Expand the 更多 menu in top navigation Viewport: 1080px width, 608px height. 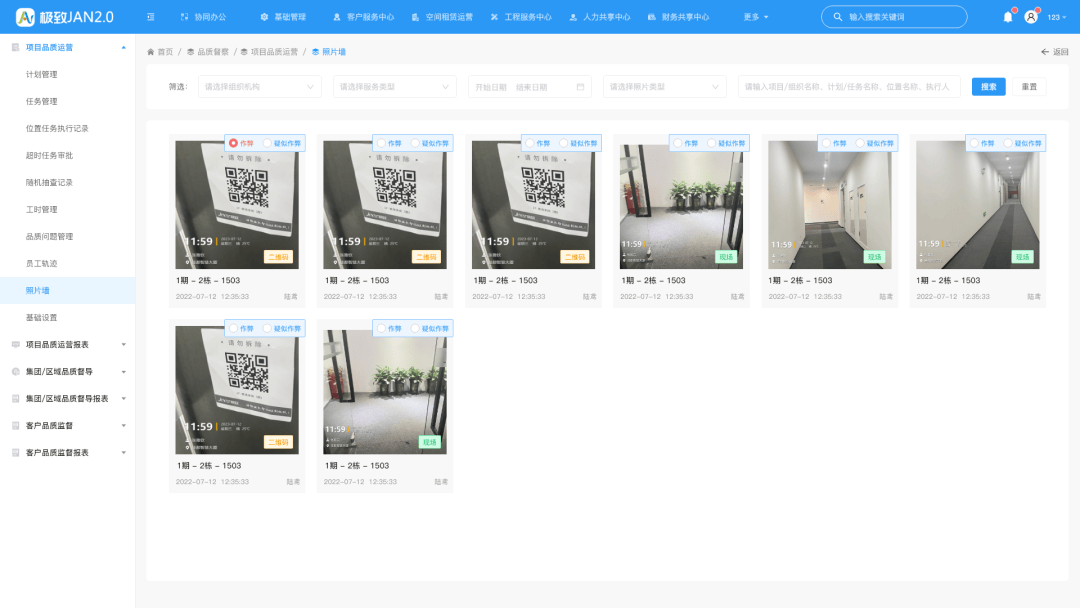click(756, 17)
